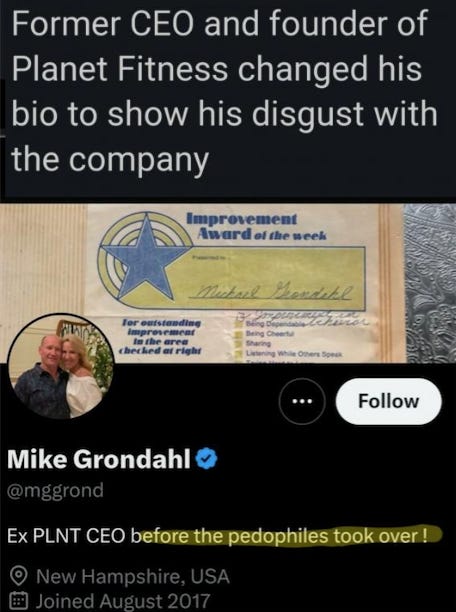Click the Being Cheerful checkbox on certificate
The image size is (456, 612).
click(x=239, y=334)
